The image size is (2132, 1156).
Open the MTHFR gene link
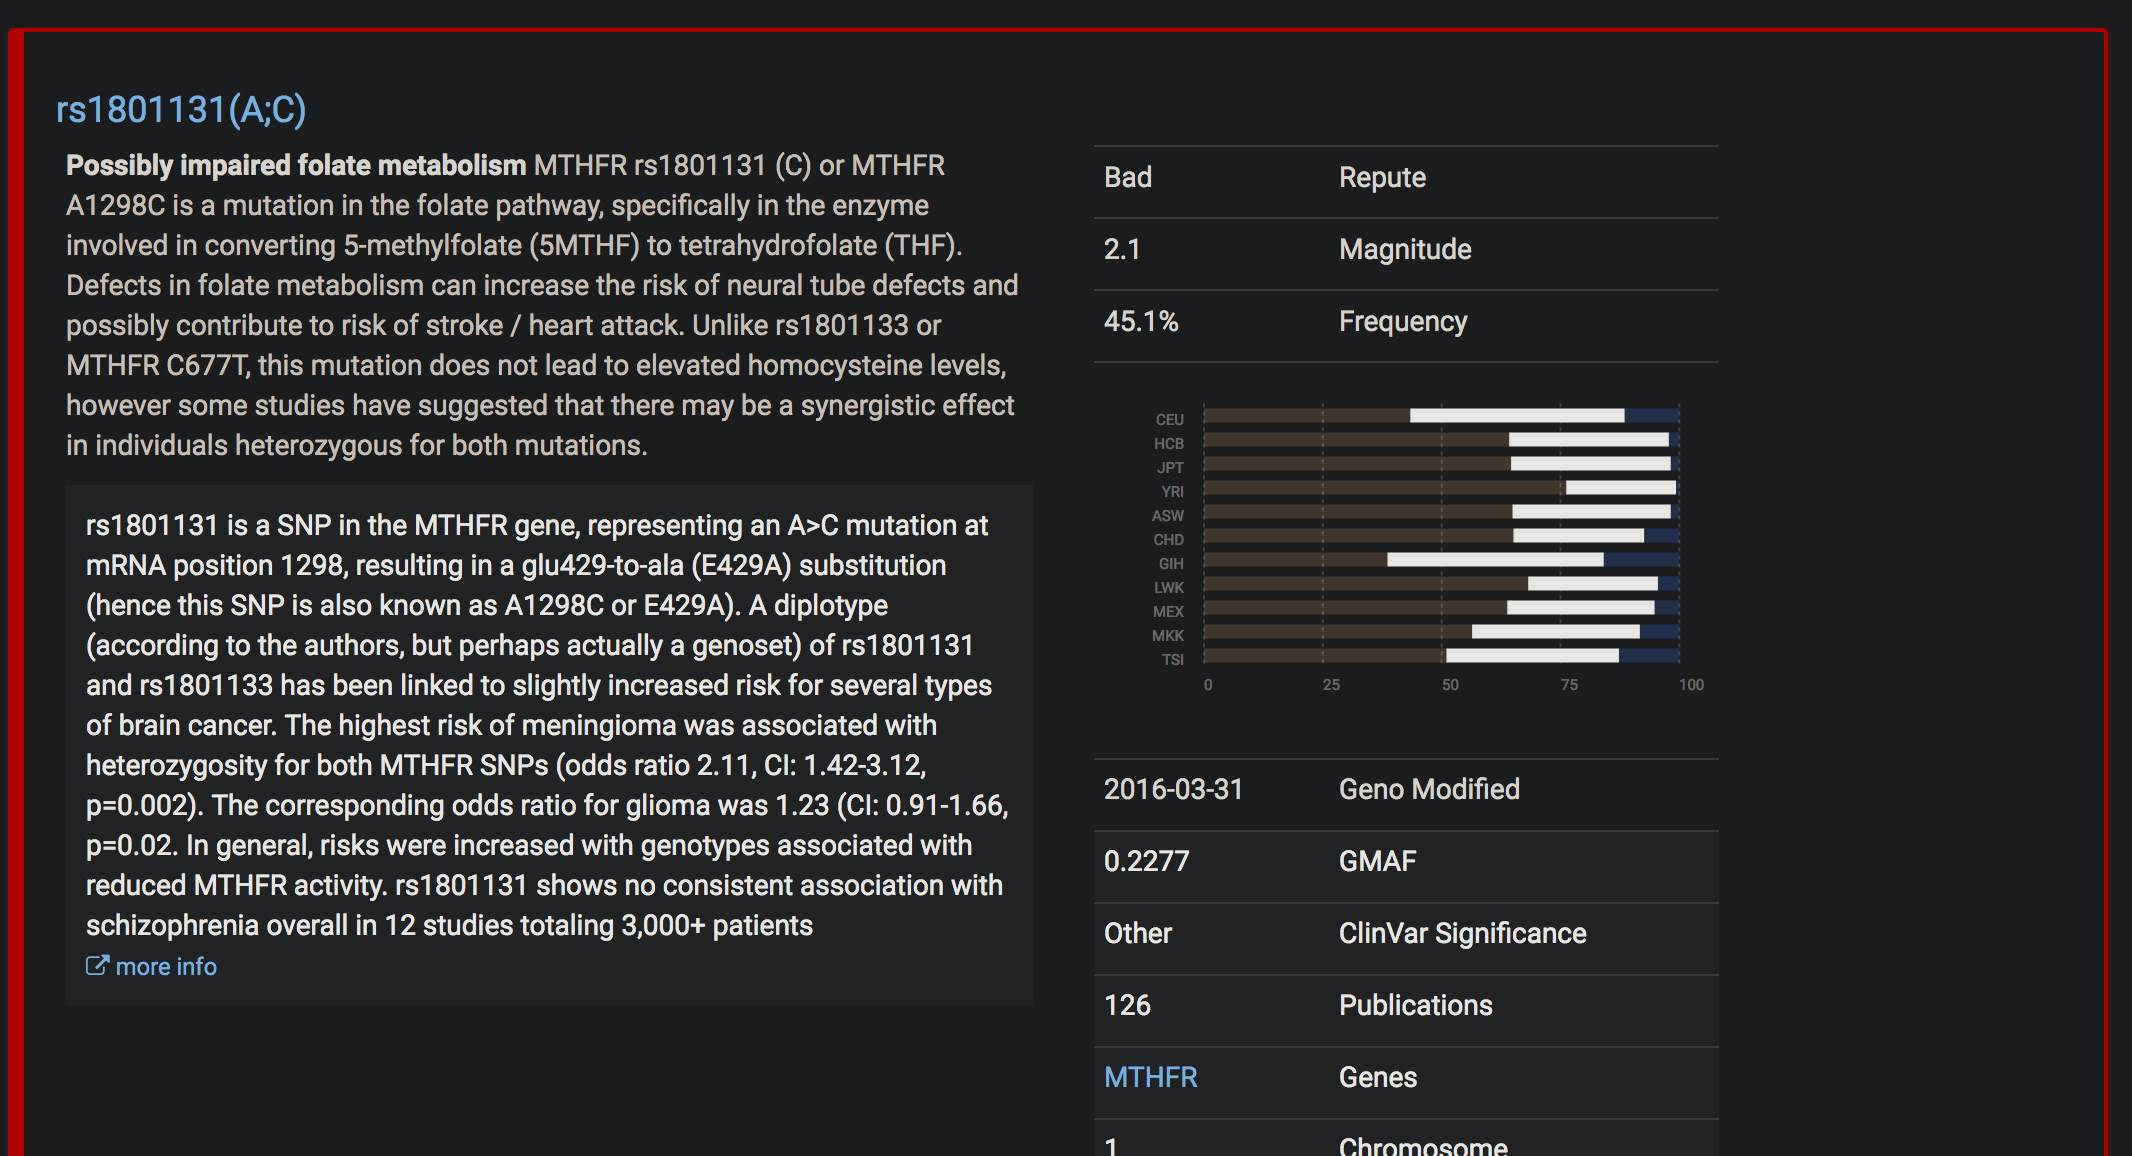[1150, 1077]
